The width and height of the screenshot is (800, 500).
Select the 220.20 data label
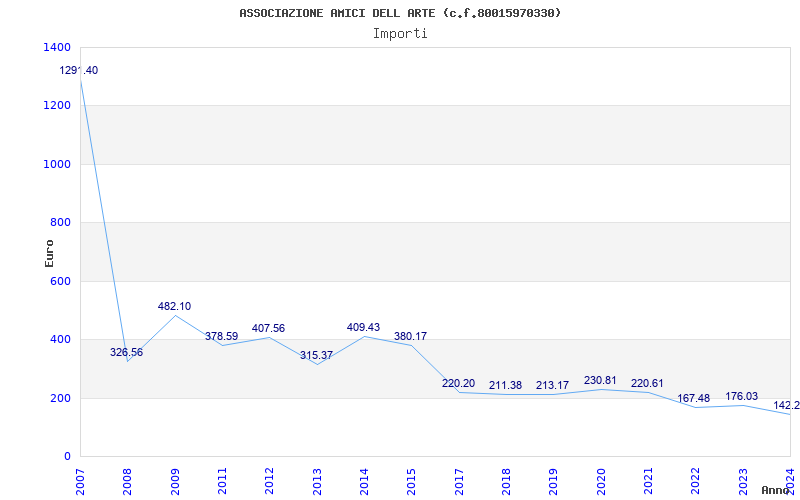point(458,383)
